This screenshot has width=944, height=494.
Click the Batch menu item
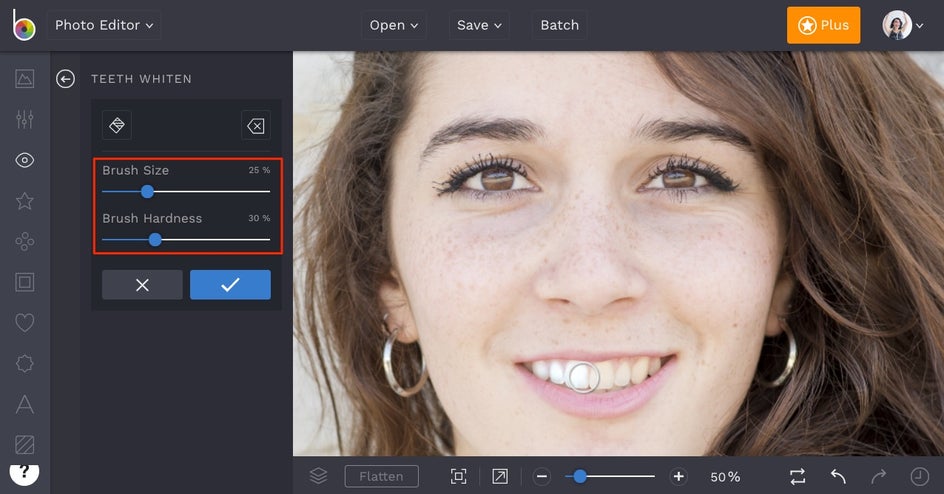pos(559,25)
